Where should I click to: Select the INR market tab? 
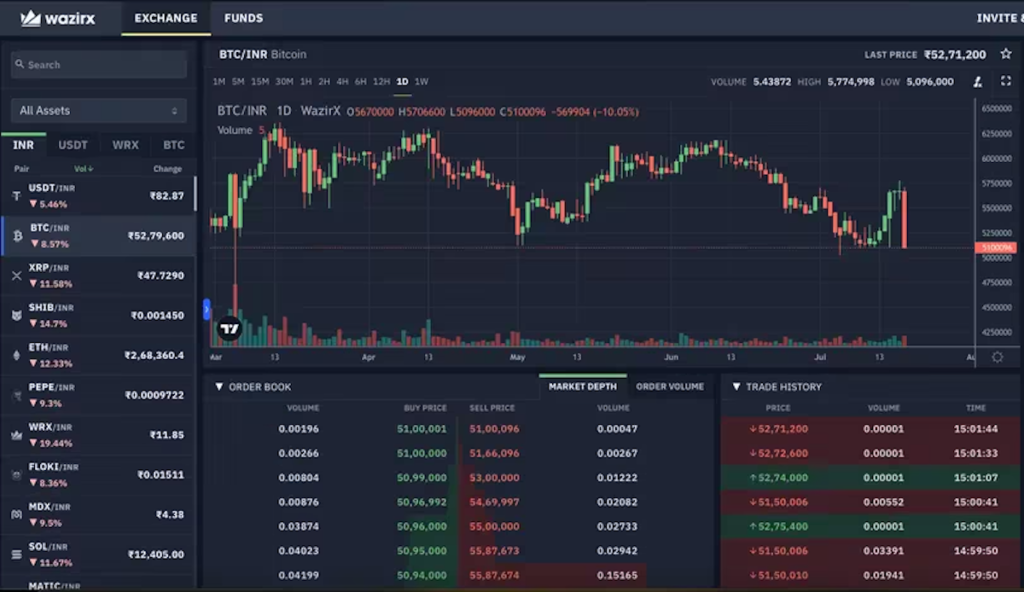(x=24, y=145)
